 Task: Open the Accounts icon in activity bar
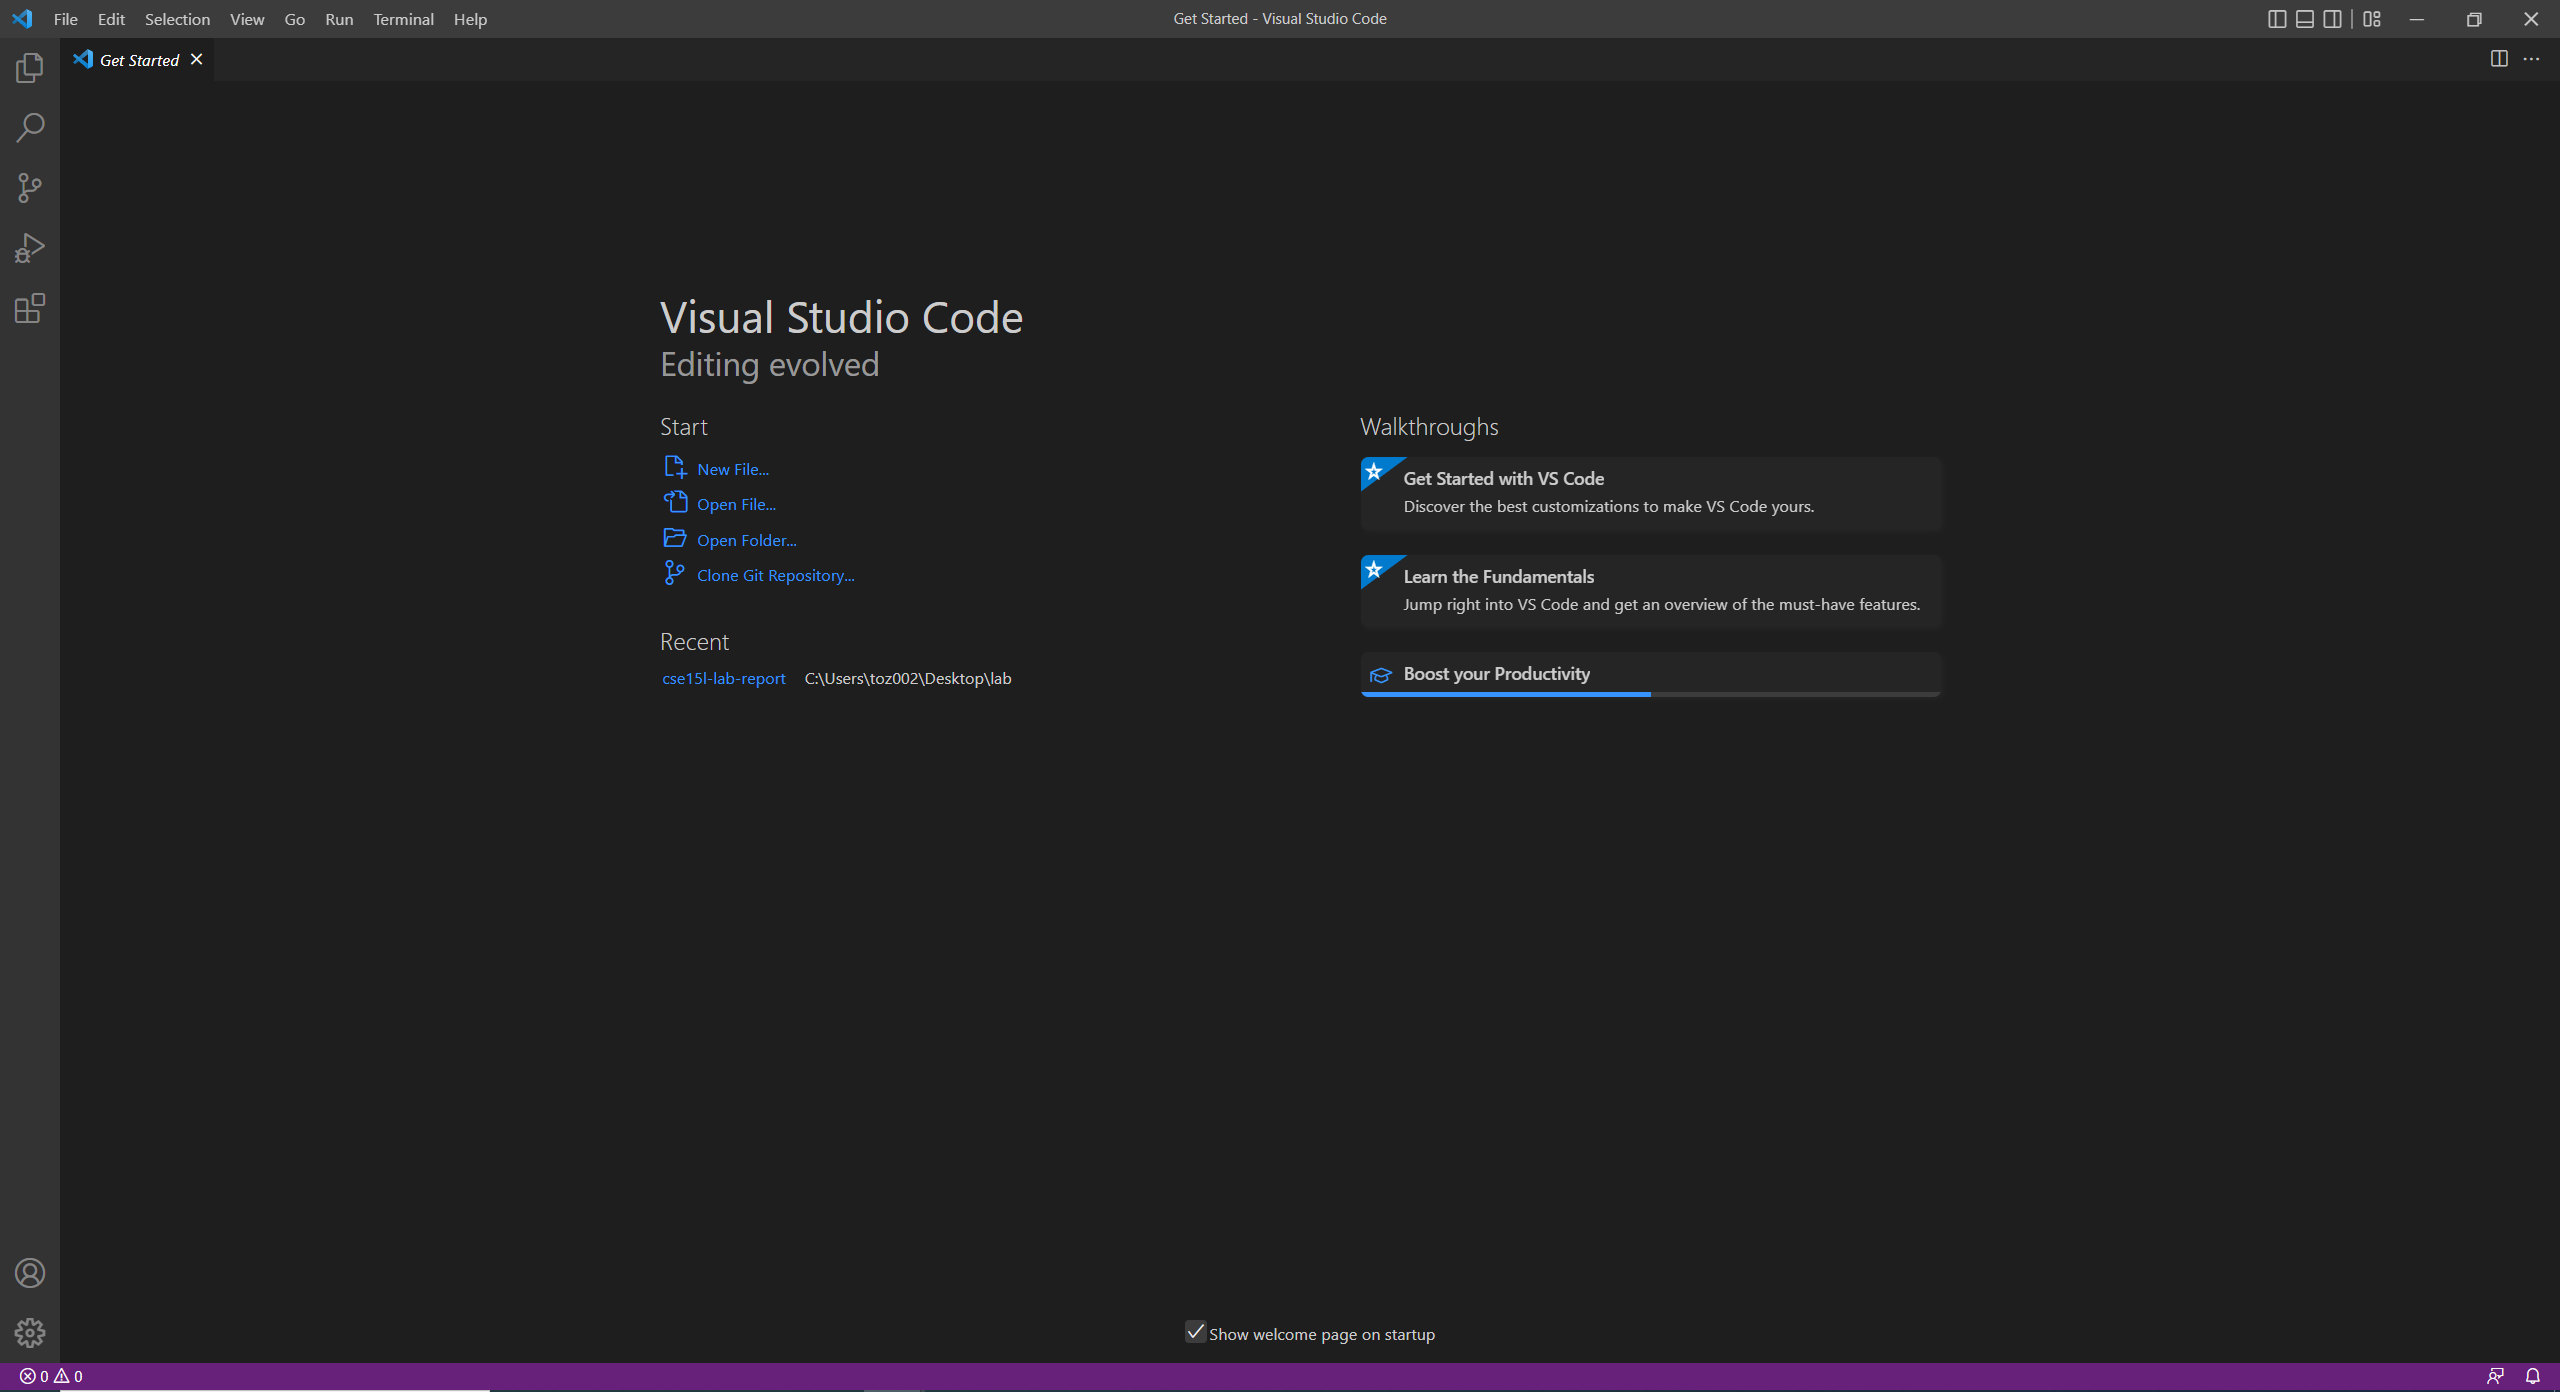click(x=30, y=1273)
